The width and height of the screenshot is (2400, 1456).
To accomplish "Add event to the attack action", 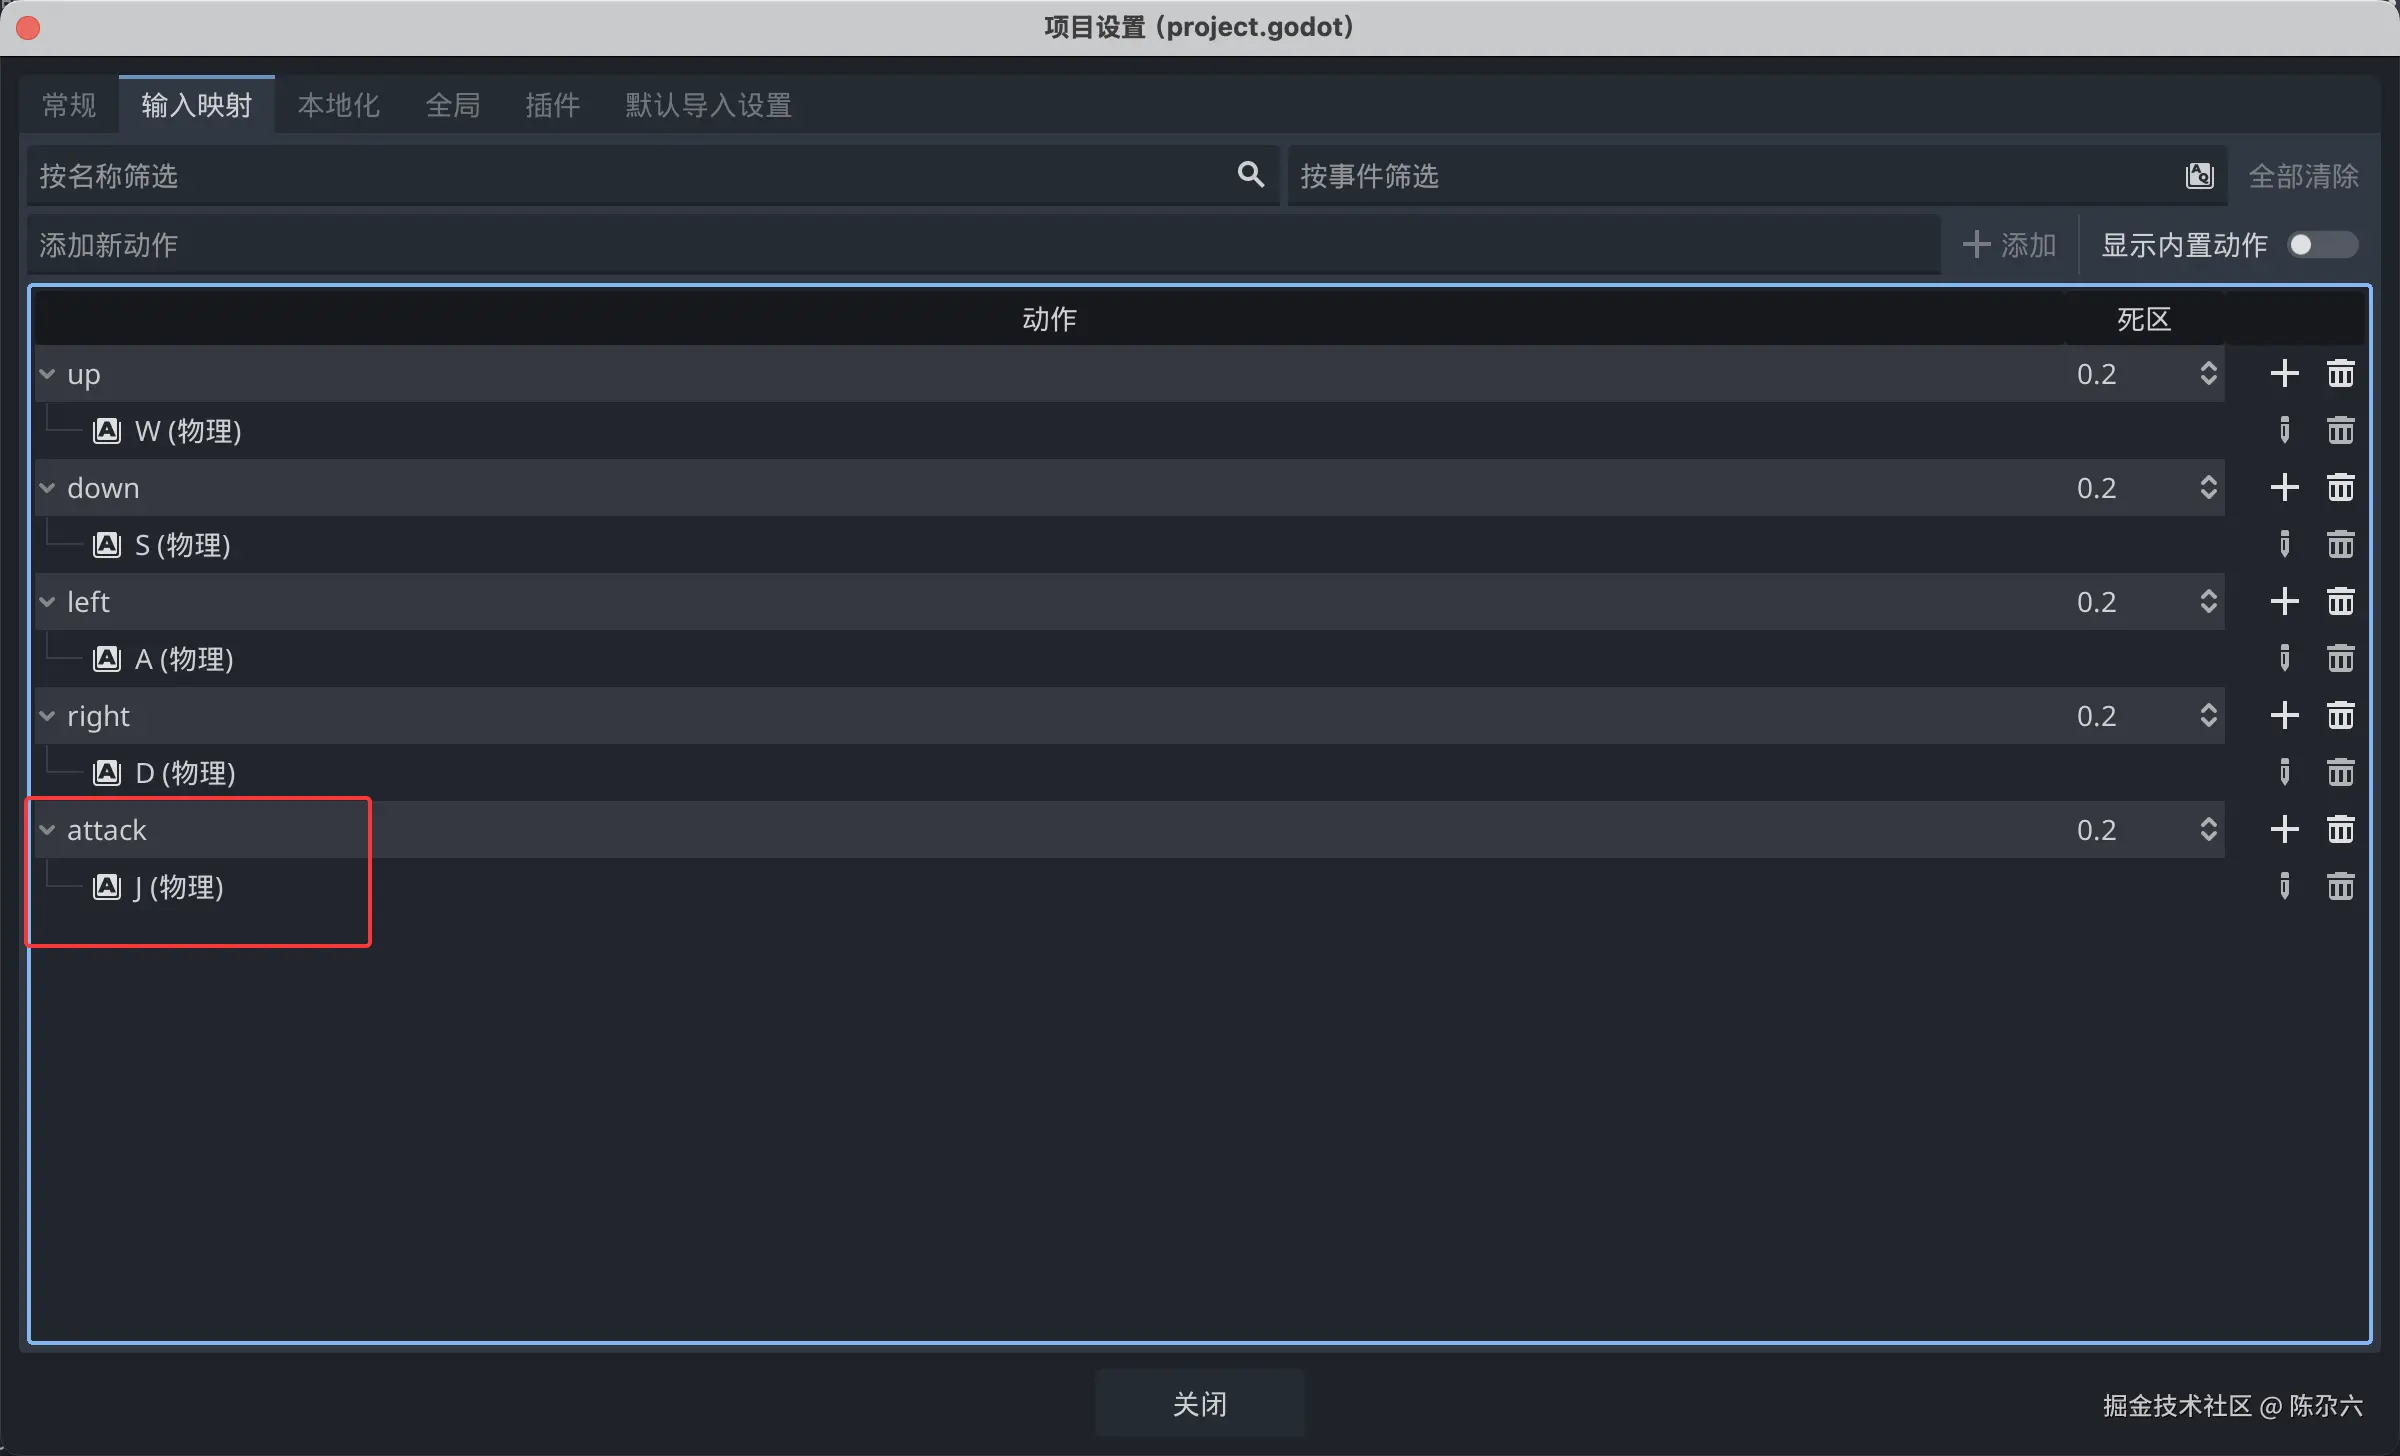I will pyautogui.click(x=2284, y=830).
